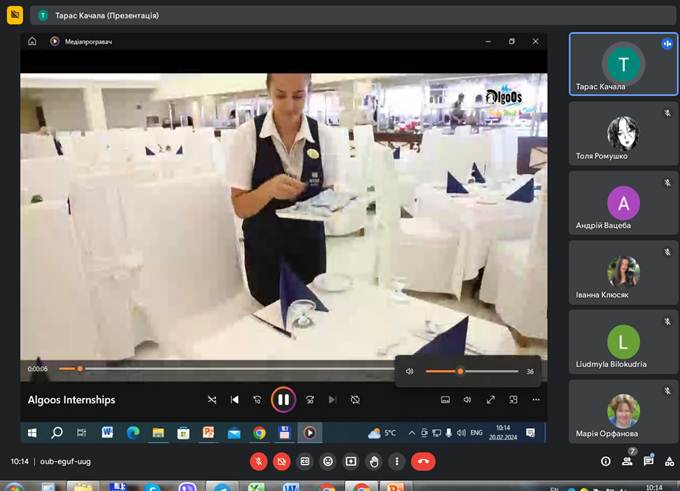Unmute the microphone in Meet

[x=258, y=461]
